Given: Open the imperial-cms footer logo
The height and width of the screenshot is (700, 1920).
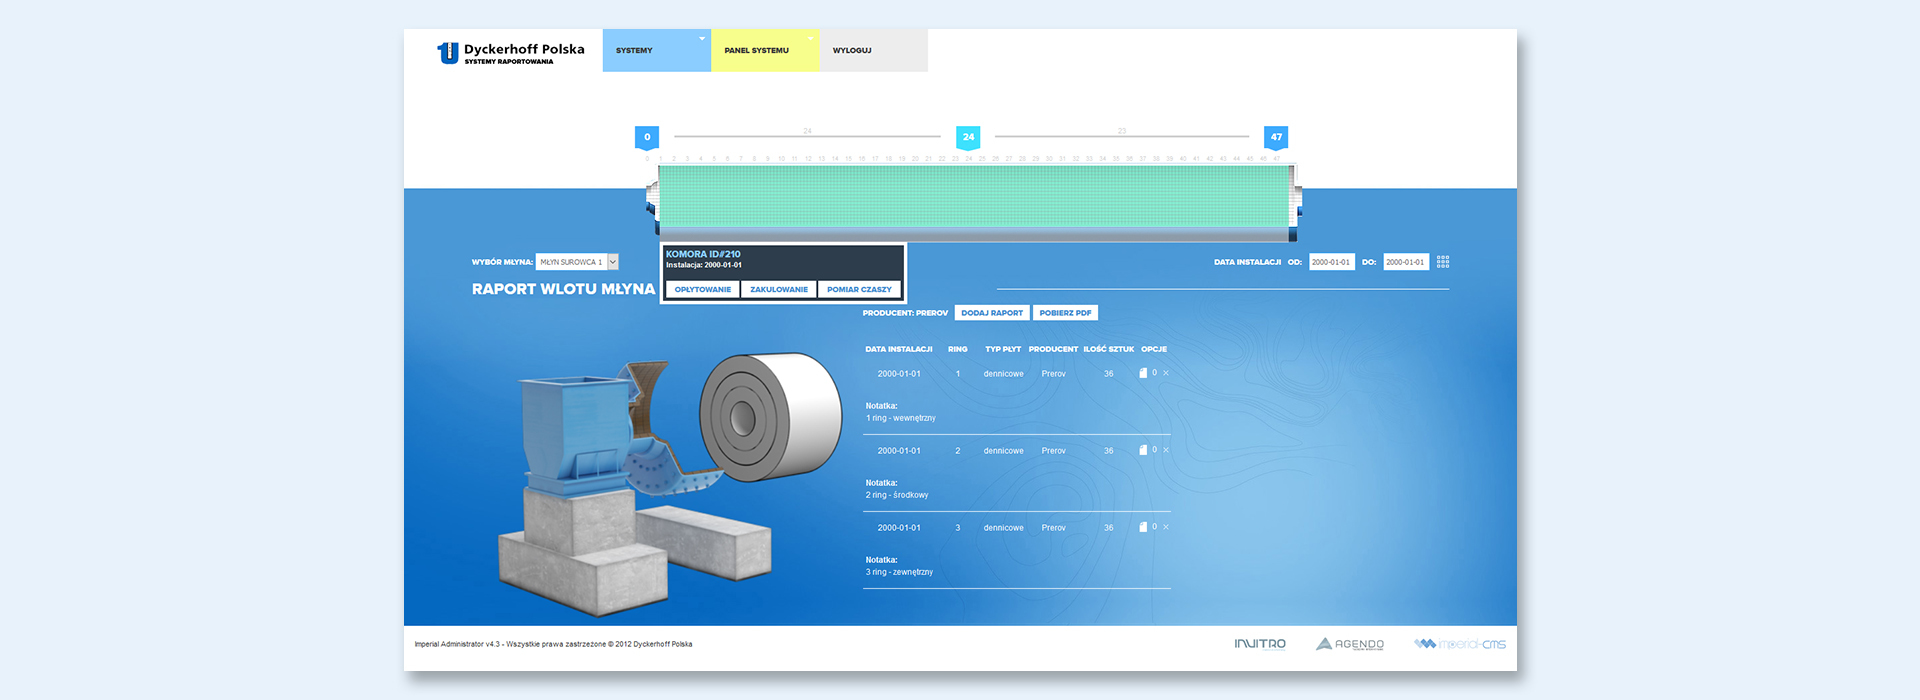Looking at the screenshot, I should pyautogui.click(x=1460, y=644).
